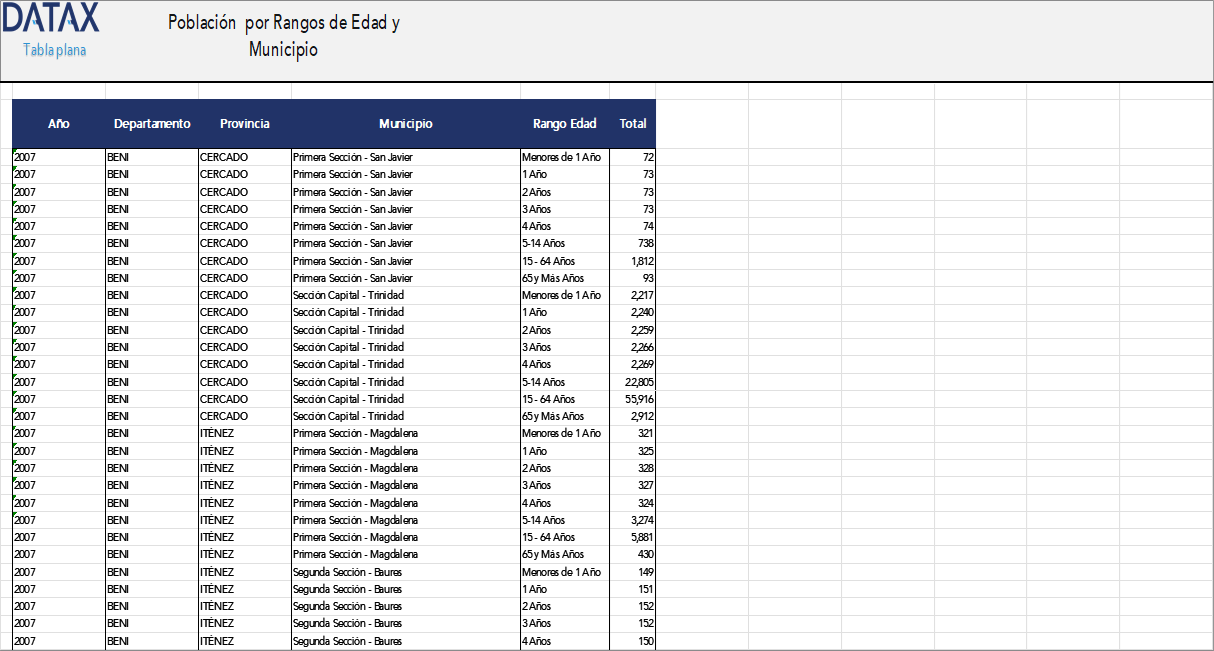This screenshot has height=651, width=1214.
Task: Select the Total cell showing 328
Action: [633, 468]
